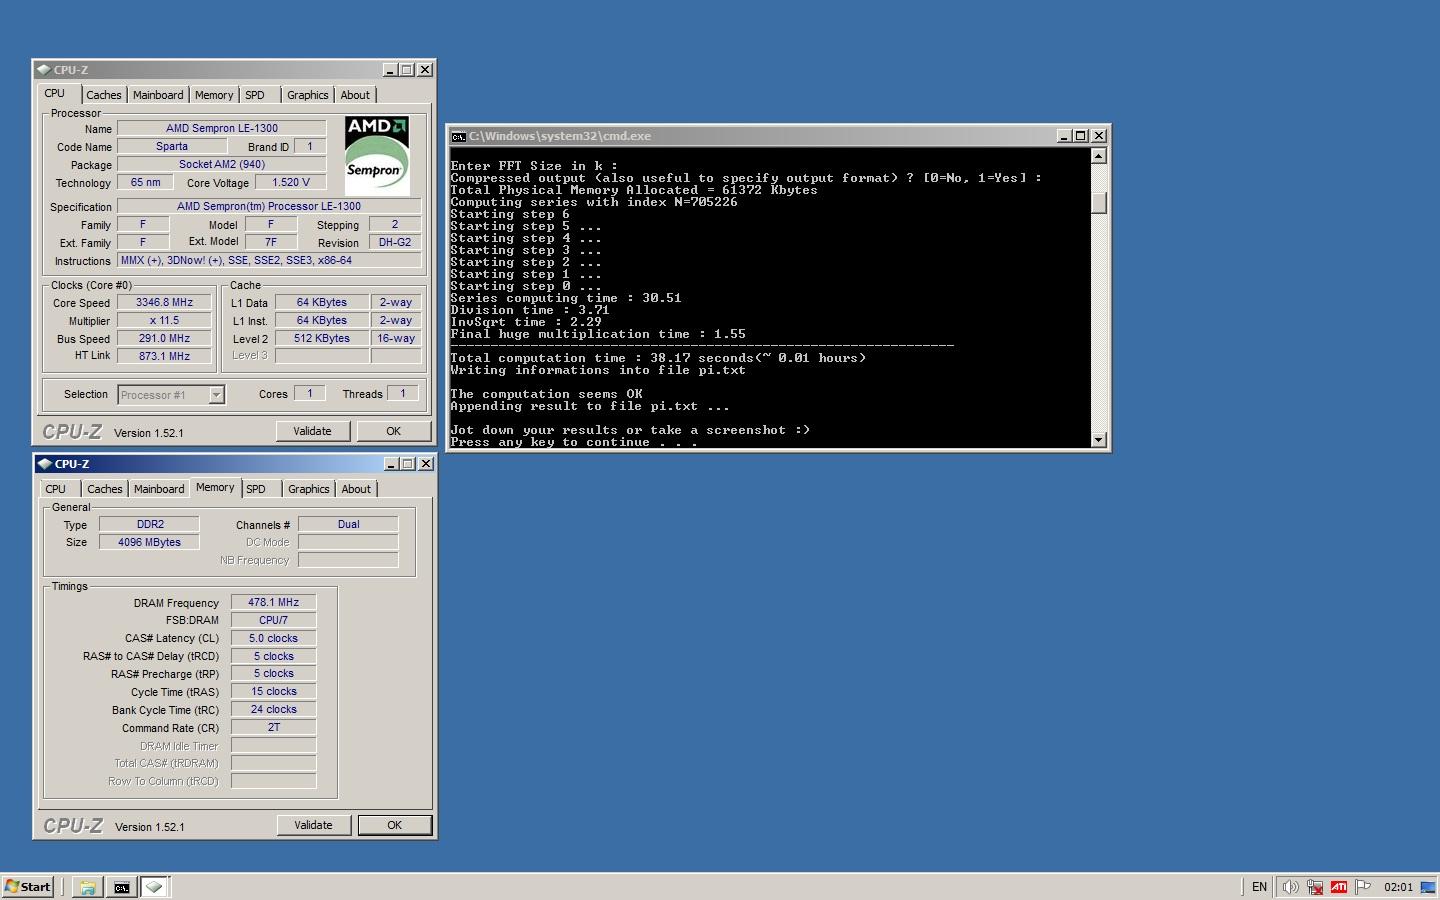1440x900 pixels.
Task: Switch to cmd window via taskbar icon
Action: 121,887
